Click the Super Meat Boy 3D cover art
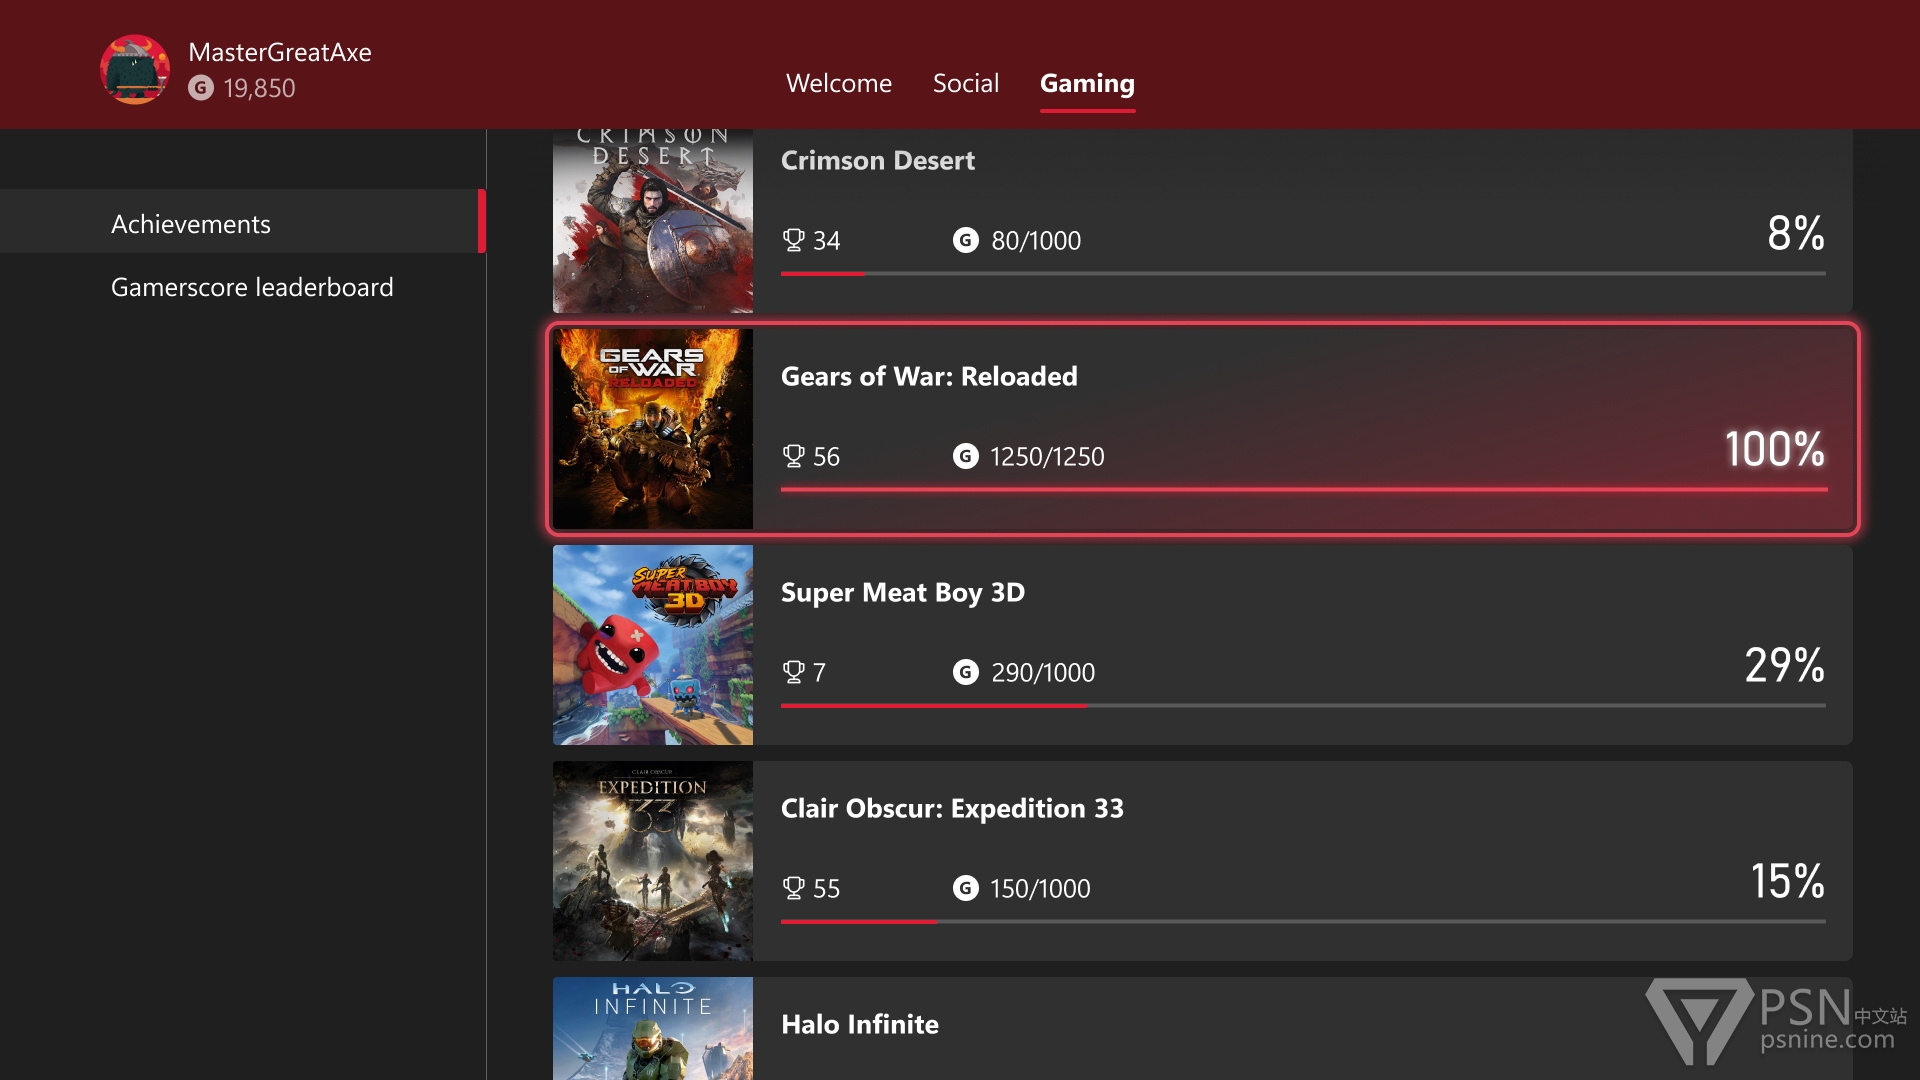1920x1080 pixels. click(x=652, y=645)
